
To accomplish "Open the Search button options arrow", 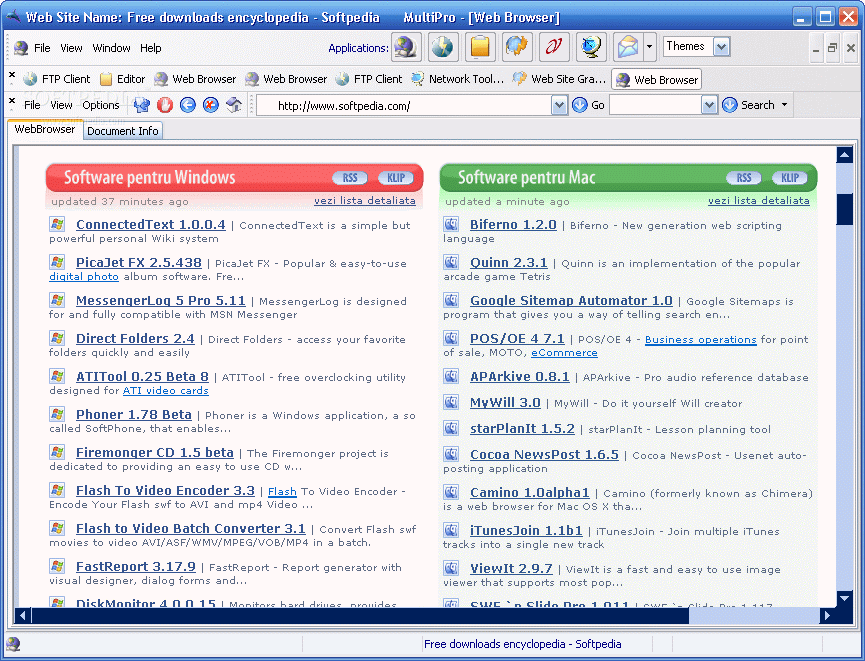I will (x=784, y=105).
